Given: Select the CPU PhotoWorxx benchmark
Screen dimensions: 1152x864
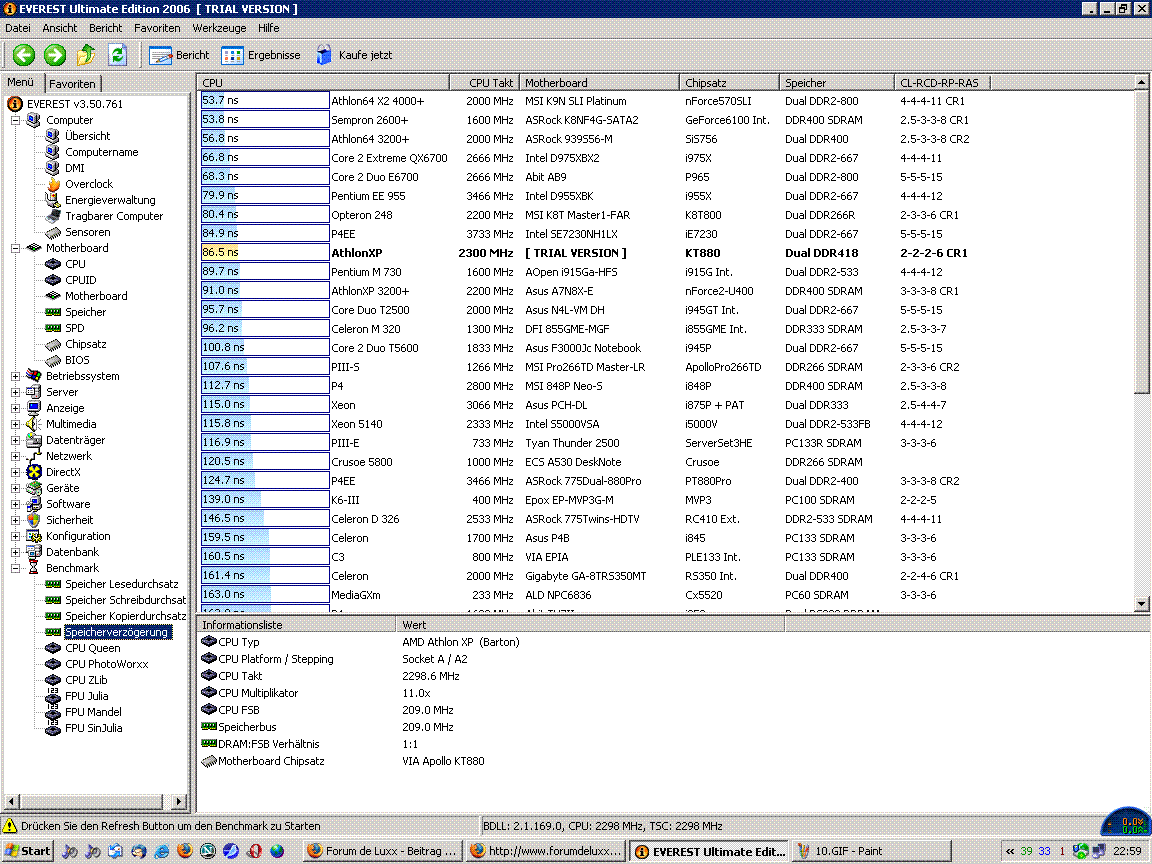Looking at the screenshot, I should (x=107, y=664).
